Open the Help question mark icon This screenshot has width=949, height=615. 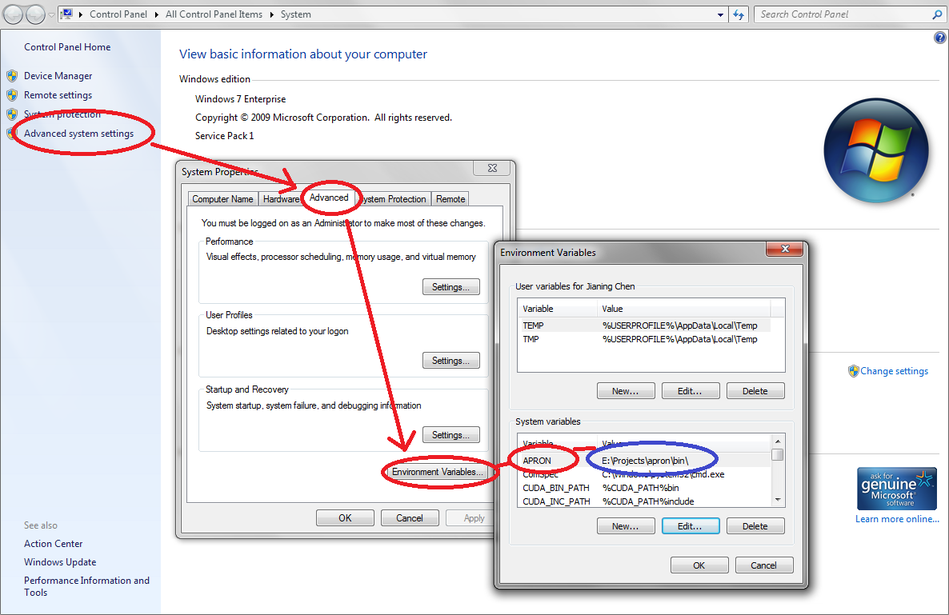(939, 38)
